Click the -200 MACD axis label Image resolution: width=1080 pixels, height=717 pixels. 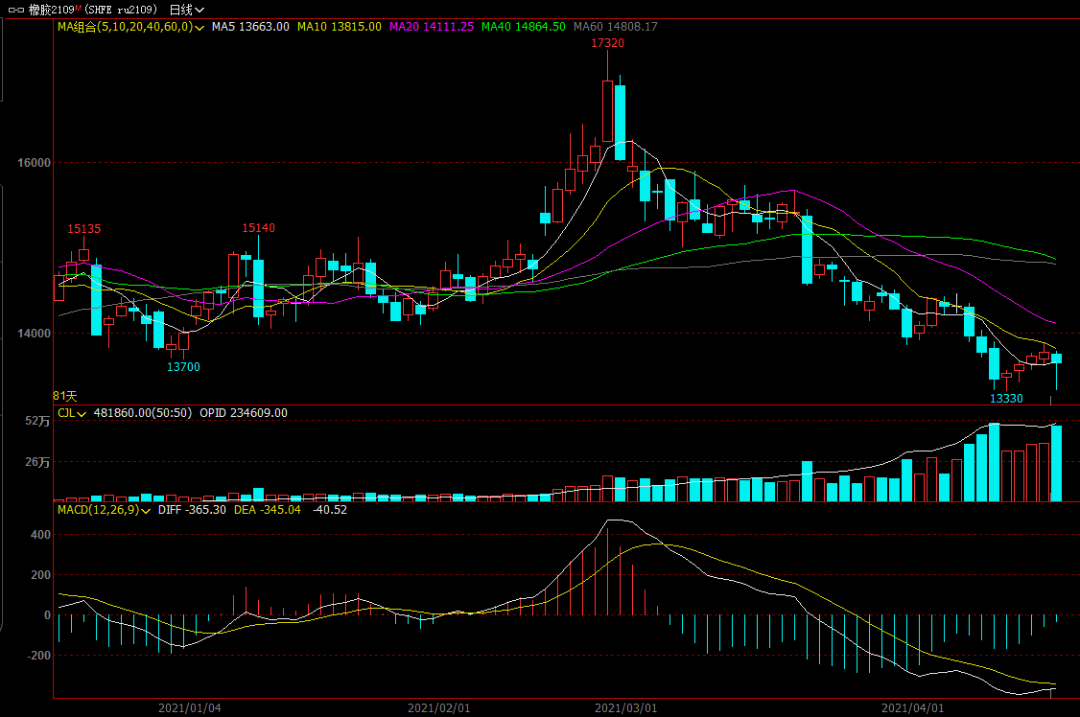click(39, 656)
